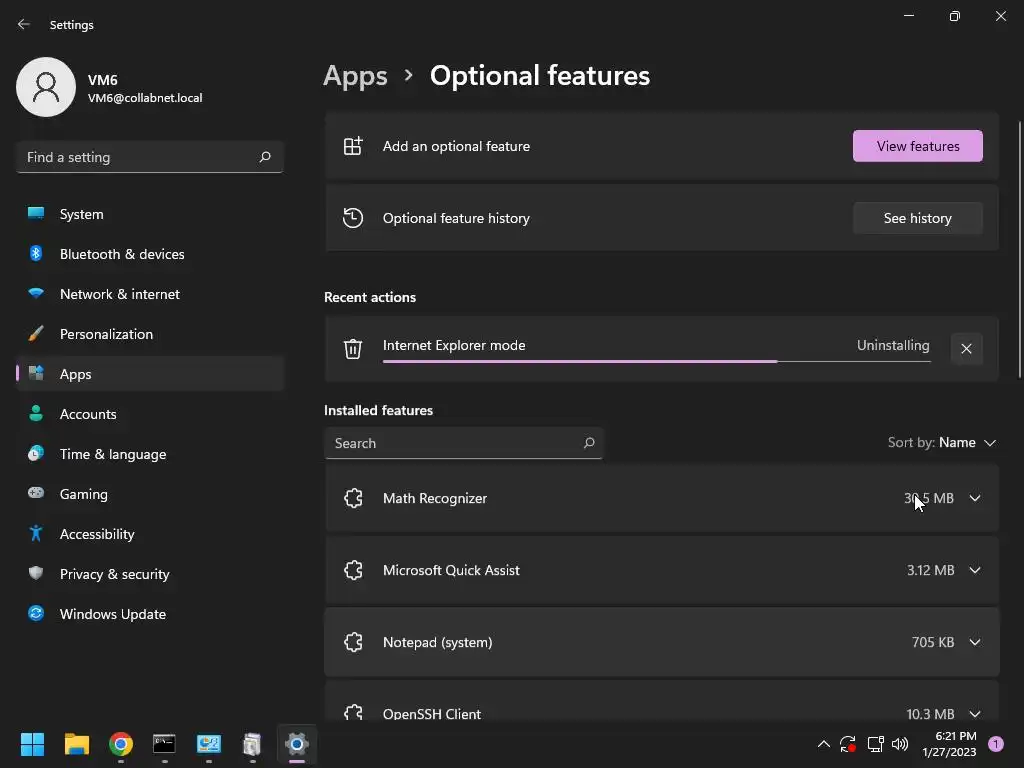
Task: Open File Explorer from the taskbar
Action: (76, 744)
